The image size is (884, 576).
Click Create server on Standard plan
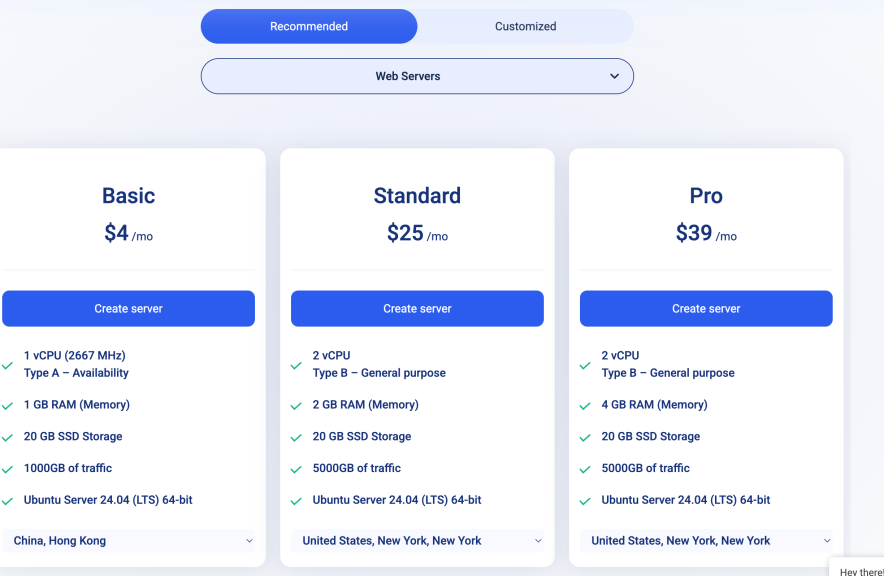(417, 309)
